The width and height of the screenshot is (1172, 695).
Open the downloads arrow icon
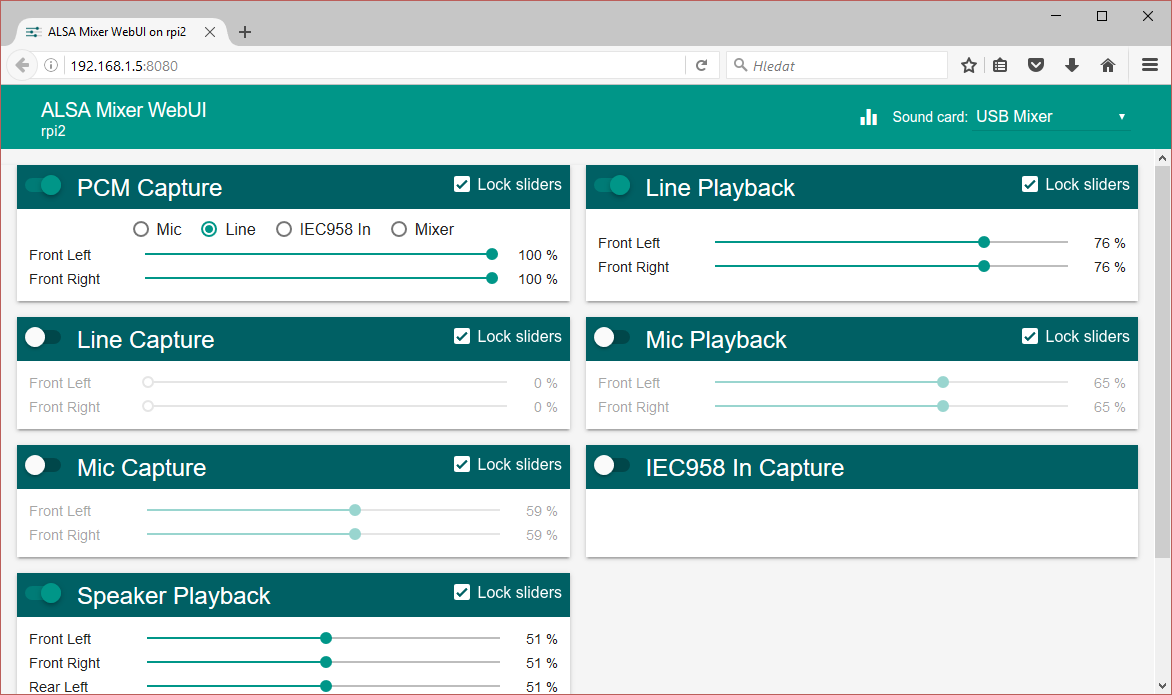tap(1072, 65)
